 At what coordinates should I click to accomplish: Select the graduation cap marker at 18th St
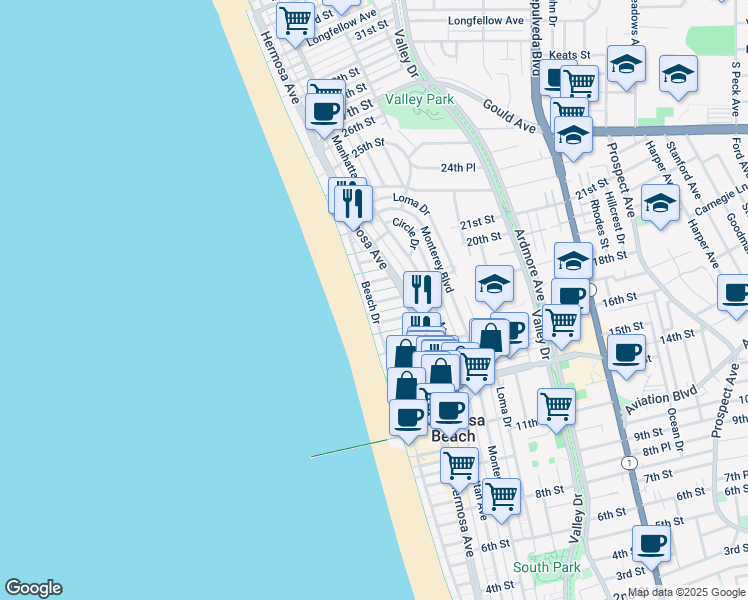pyautogui.click(x=573, y=261)
